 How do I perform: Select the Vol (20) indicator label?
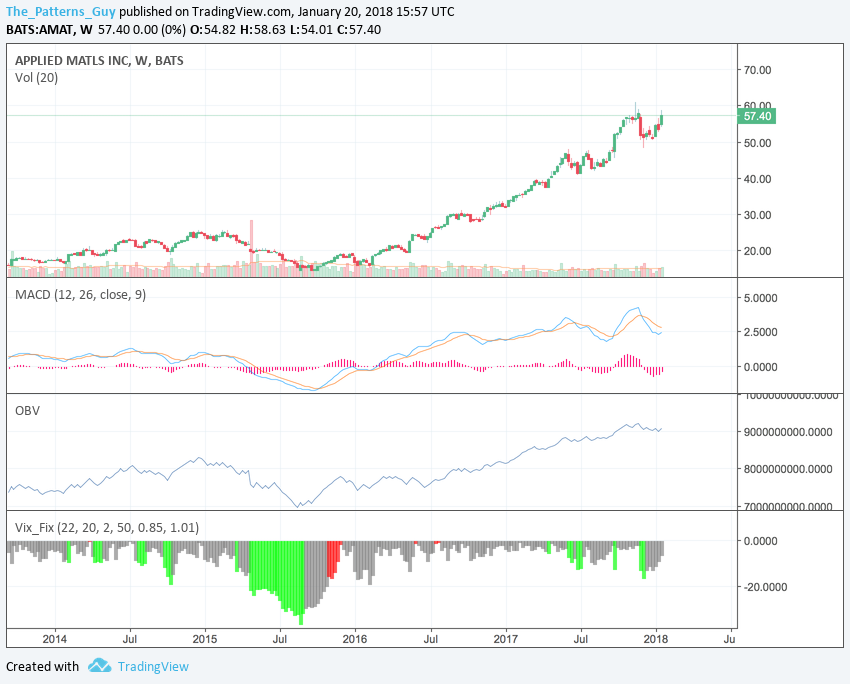[36, 78]
